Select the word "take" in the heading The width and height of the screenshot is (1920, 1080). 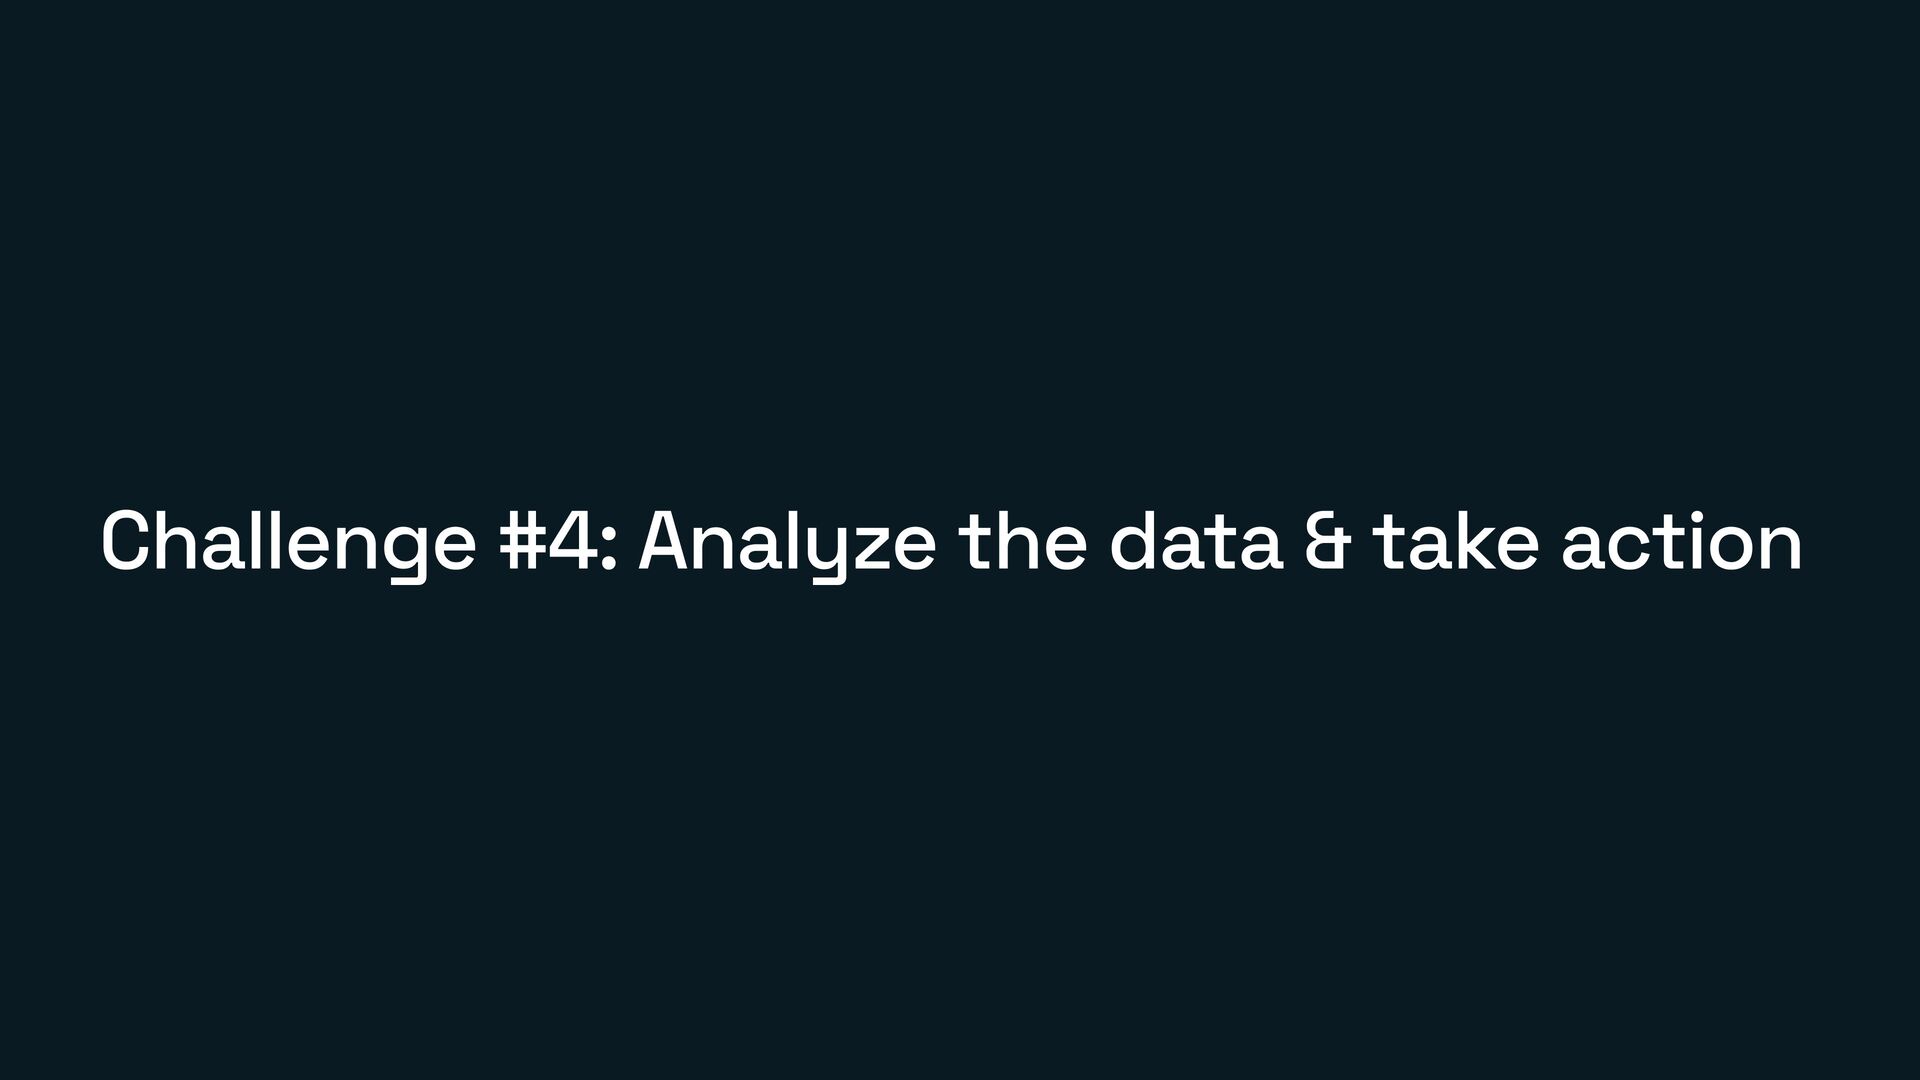pyautogui.click(x=1455, y=541)
